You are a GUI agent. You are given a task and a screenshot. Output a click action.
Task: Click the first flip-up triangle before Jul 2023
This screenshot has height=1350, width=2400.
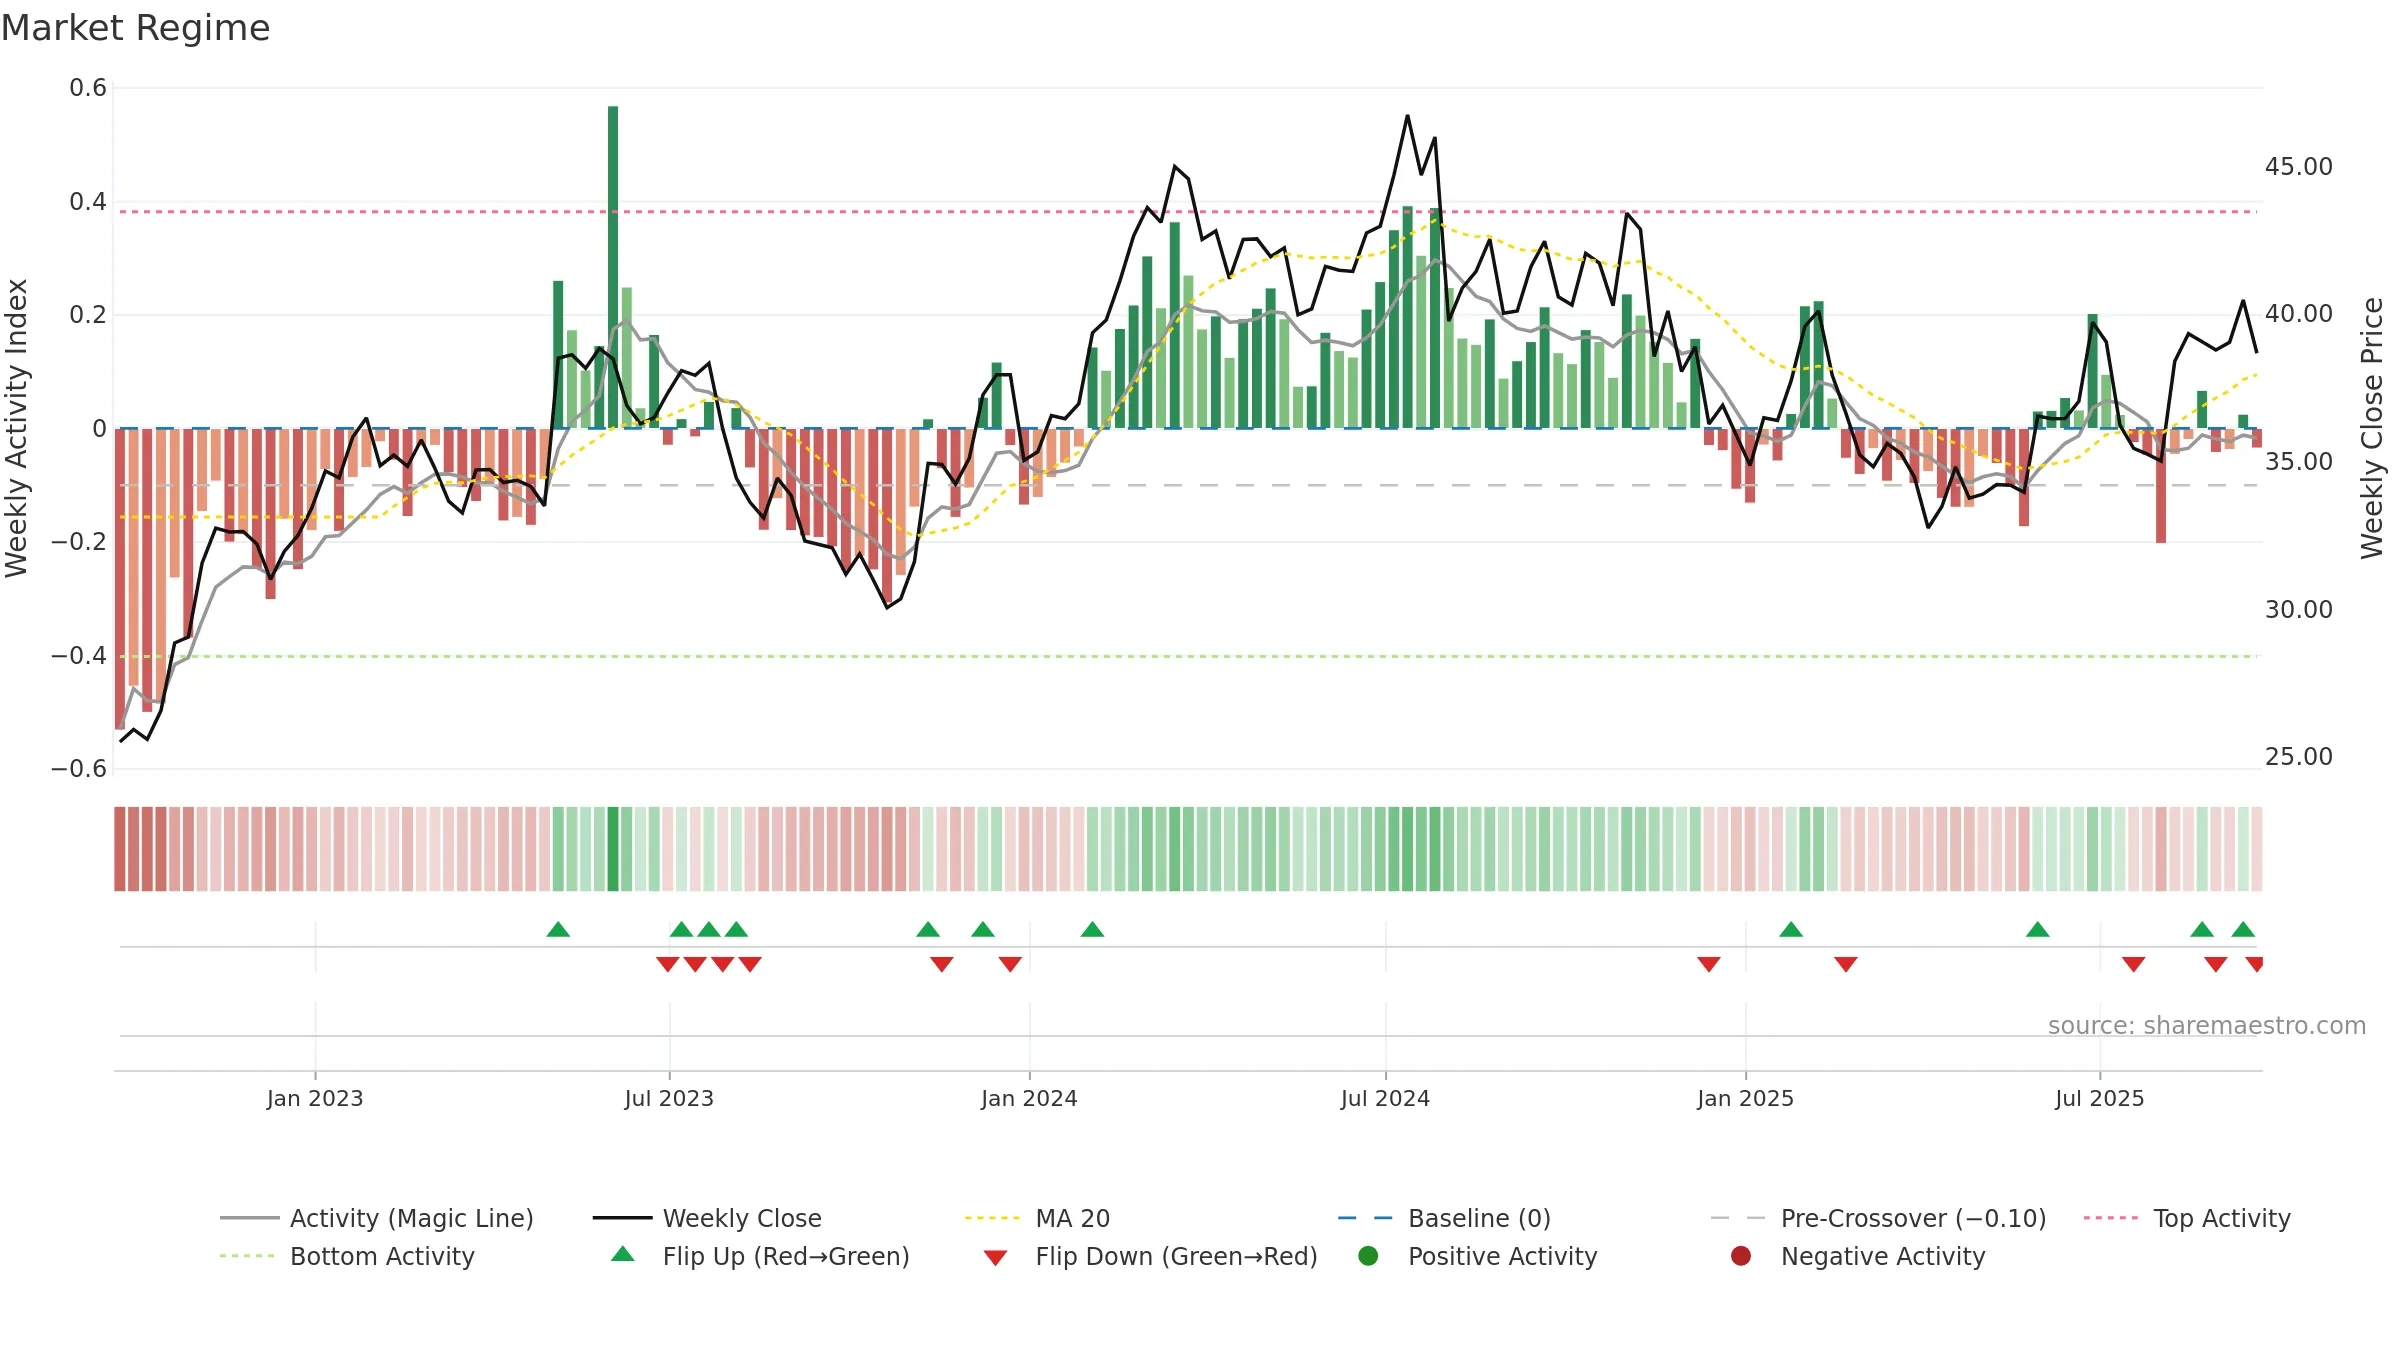pyautogui.click(x=558, y=929)
